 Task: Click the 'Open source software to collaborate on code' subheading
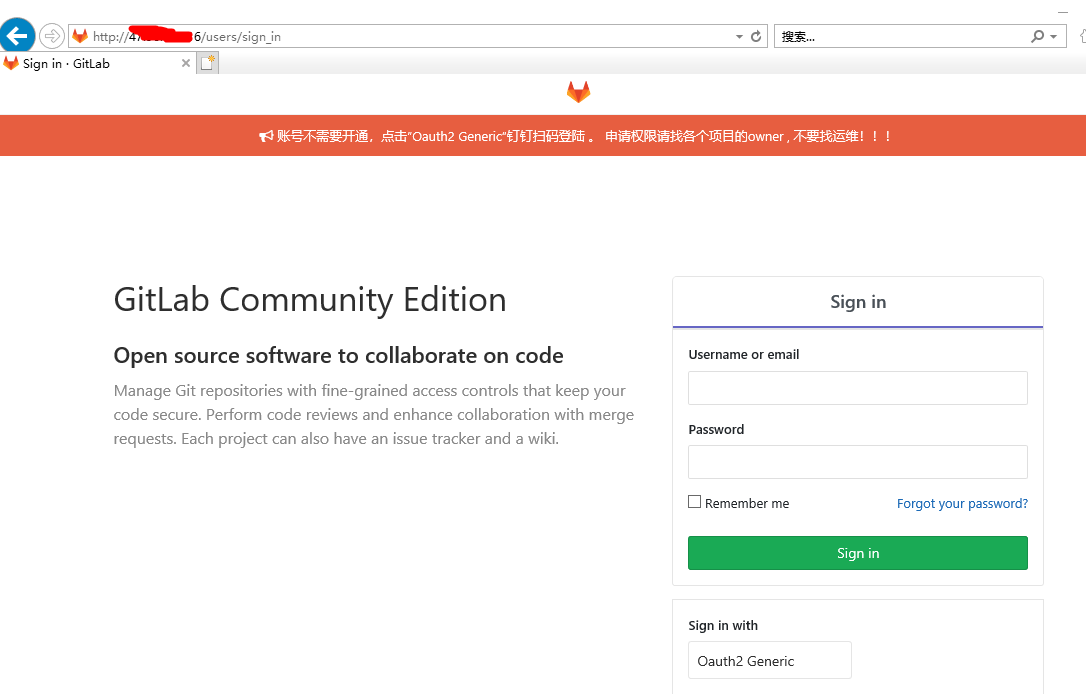point(339,355)
